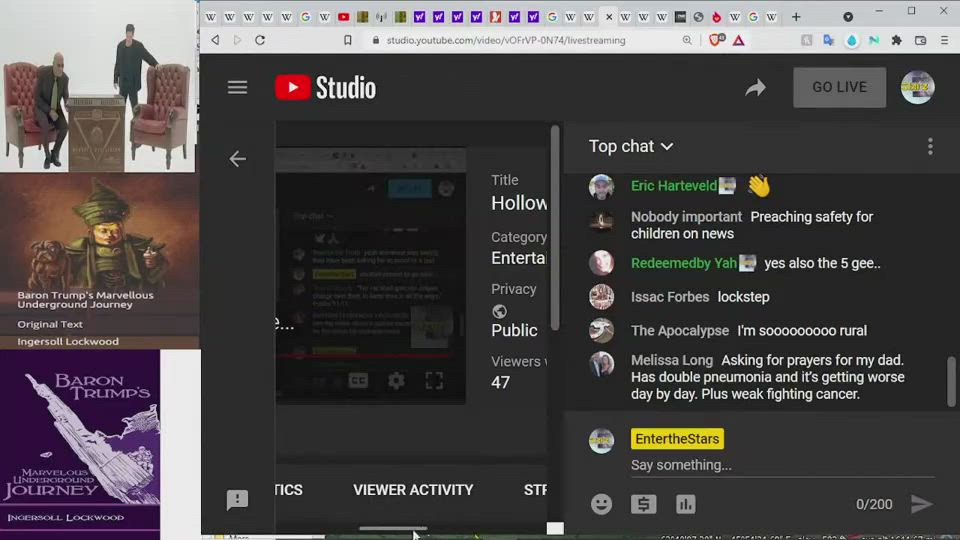Toggle fullscreen on the stream preview
Screen dimensions: 960x540
click(x=434, y=380)
